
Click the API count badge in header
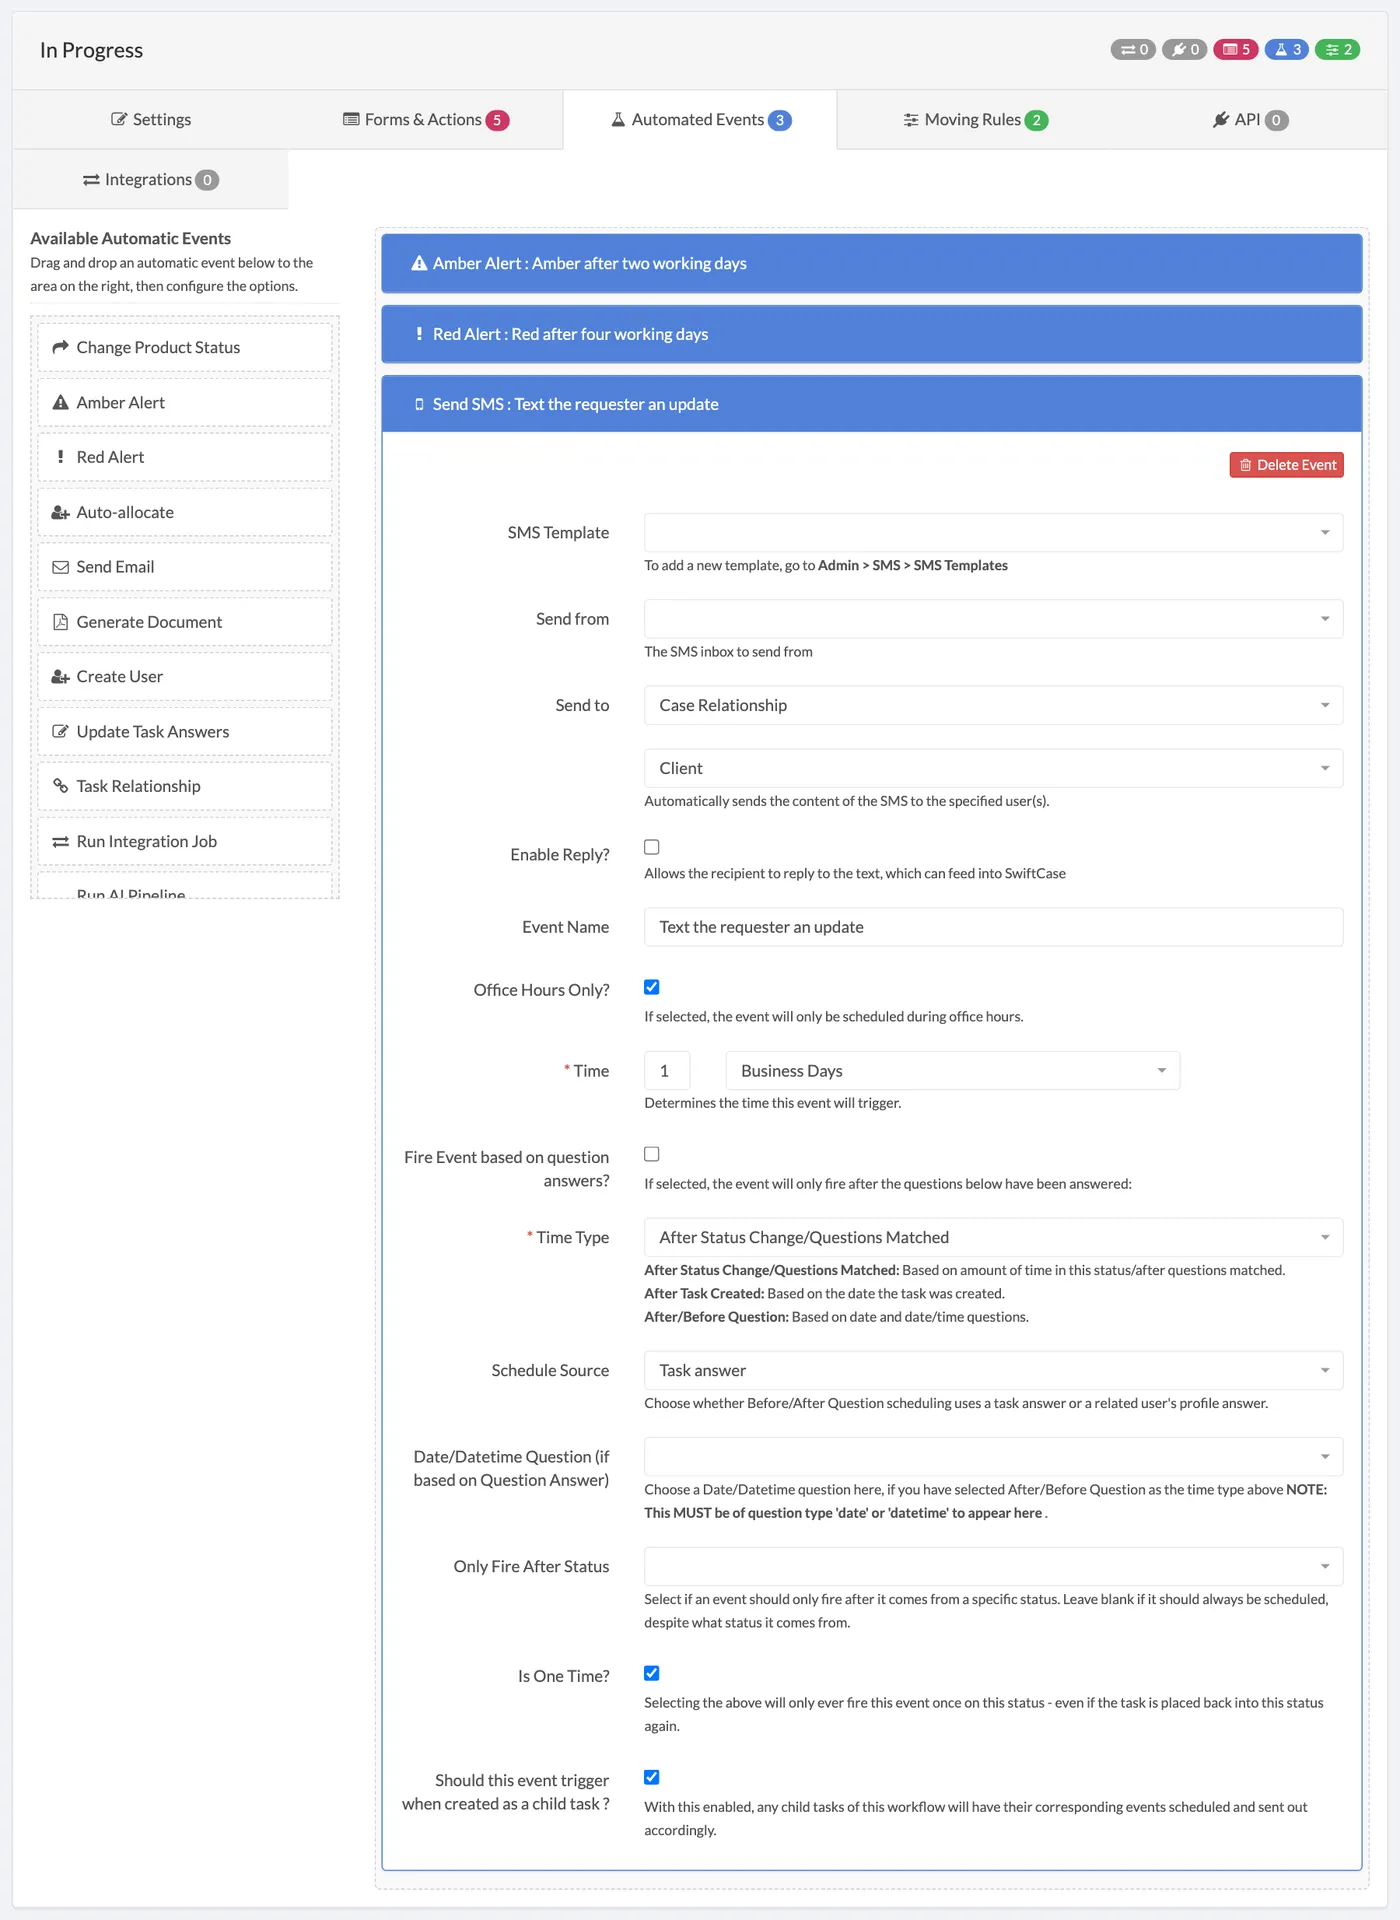coord(1185,49)
